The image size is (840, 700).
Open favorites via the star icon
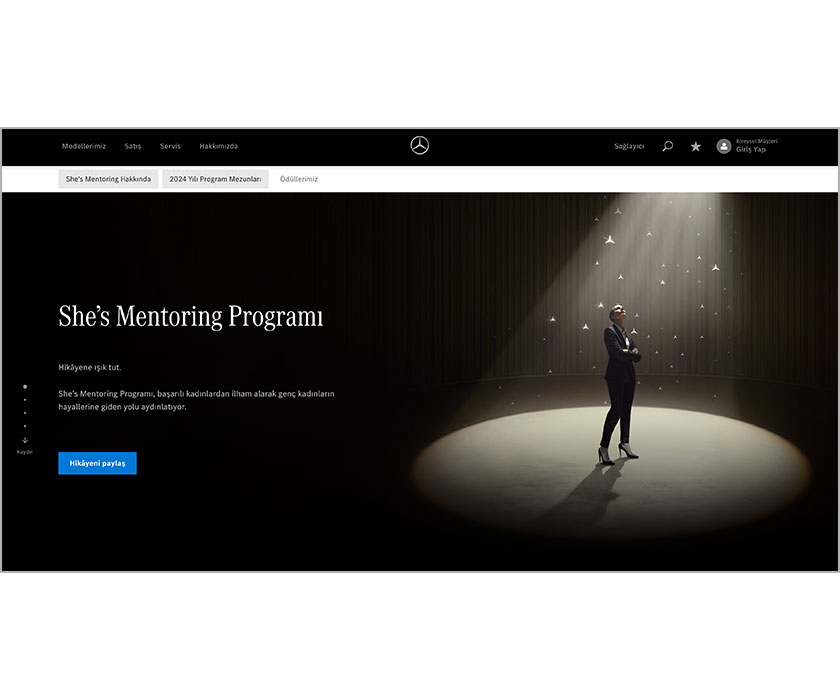695,146
